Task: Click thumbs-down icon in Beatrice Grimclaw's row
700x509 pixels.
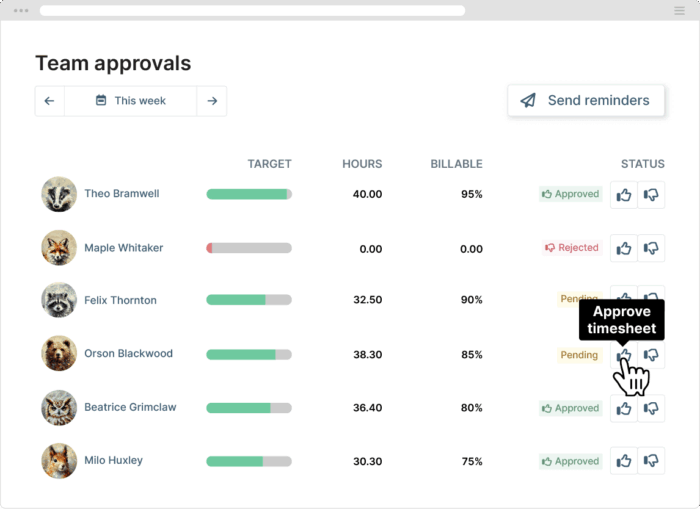Action: pyautogui.click(x=651, y=408)
